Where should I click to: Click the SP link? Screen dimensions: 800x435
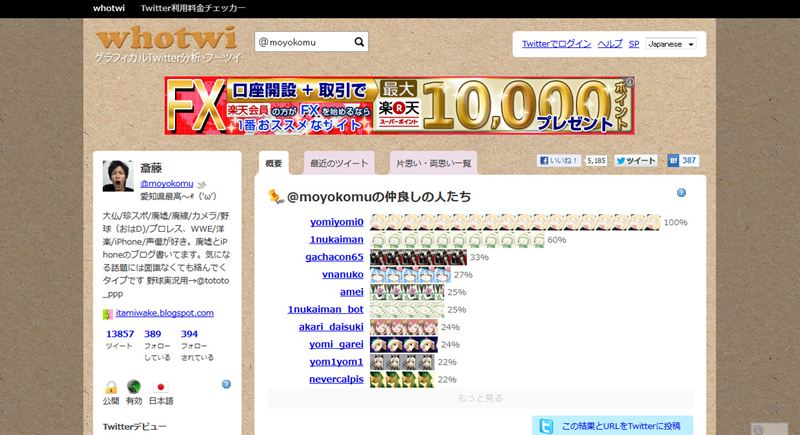(x=634, y=44)
